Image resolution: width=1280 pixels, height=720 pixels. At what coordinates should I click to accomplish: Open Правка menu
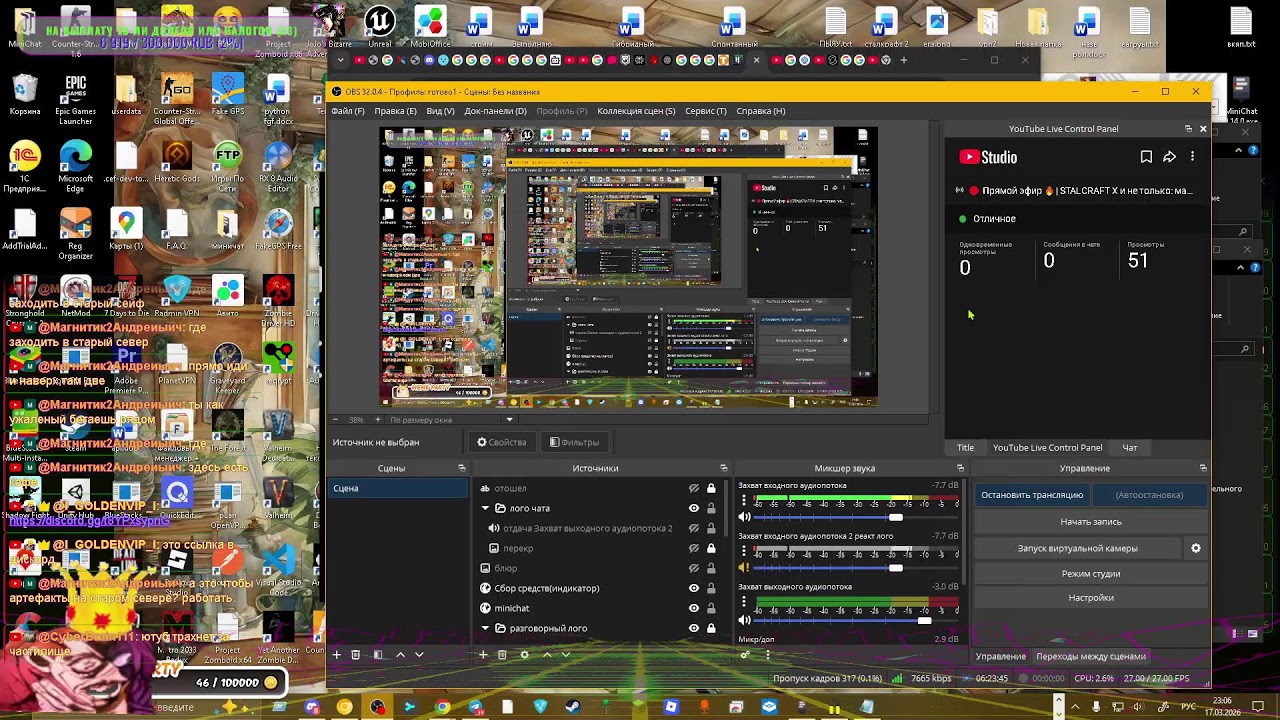tap(395, 111)
